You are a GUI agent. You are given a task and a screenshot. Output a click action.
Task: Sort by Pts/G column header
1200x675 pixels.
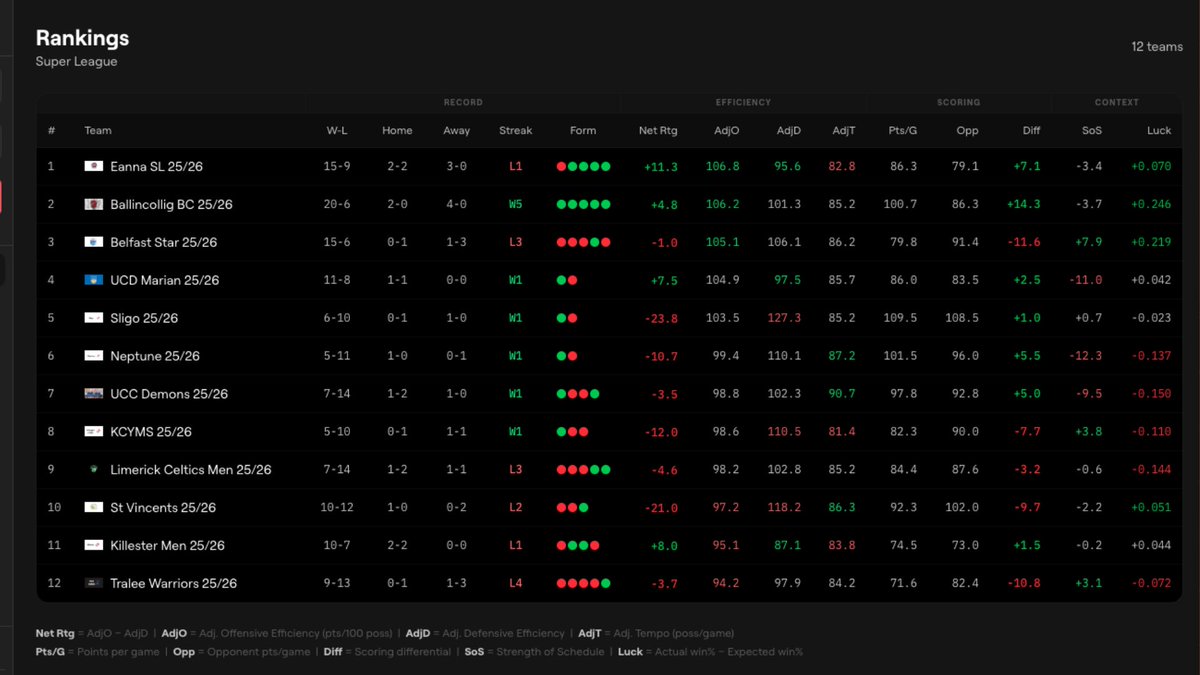point(903,131)
